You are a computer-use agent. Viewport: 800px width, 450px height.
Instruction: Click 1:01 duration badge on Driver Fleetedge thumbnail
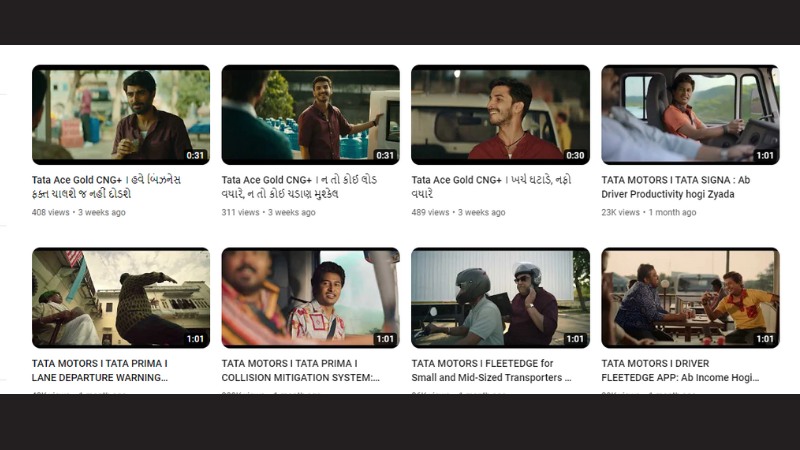765,339
